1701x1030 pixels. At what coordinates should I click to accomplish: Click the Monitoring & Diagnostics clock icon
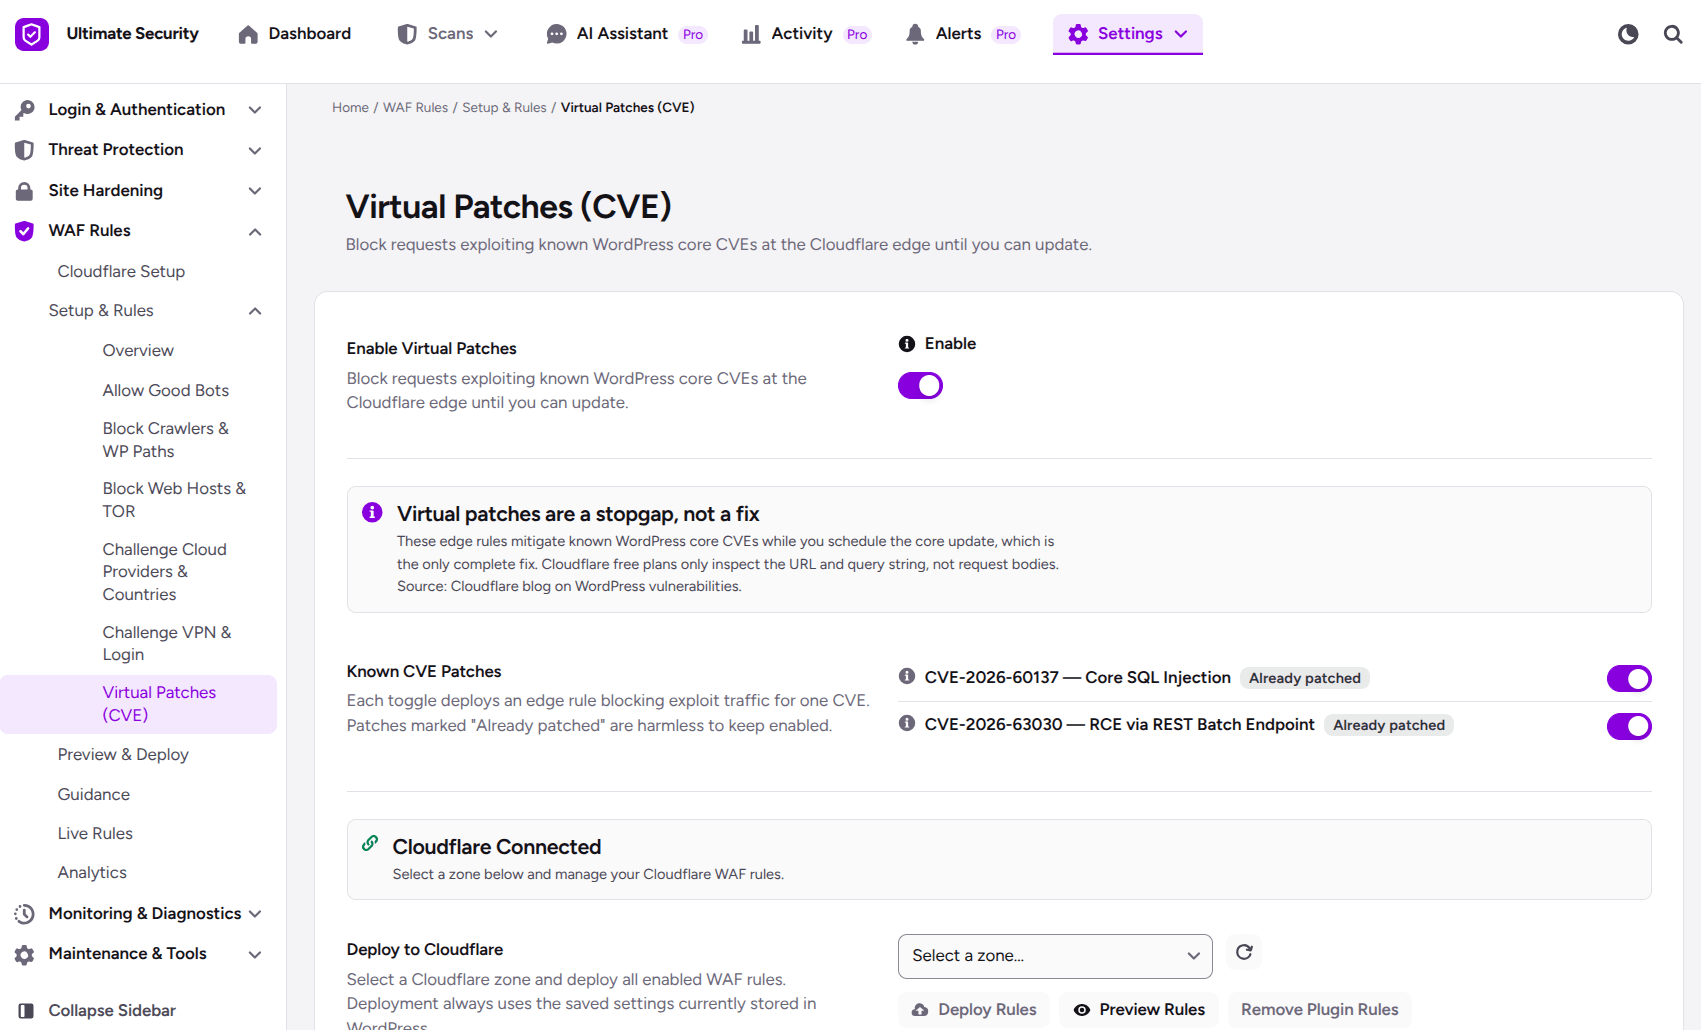[x=25, y=914]
